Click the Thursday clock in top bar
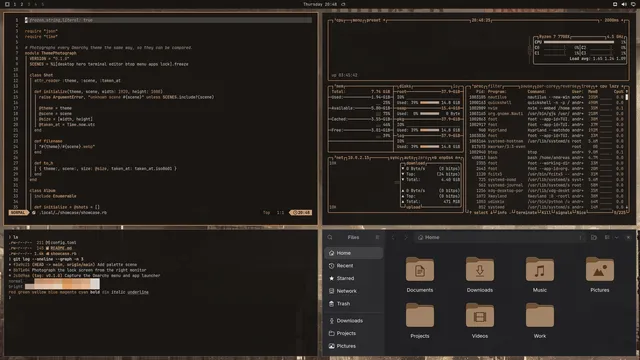The width and height of the screenshot is (640, 360). click(320, 4)
